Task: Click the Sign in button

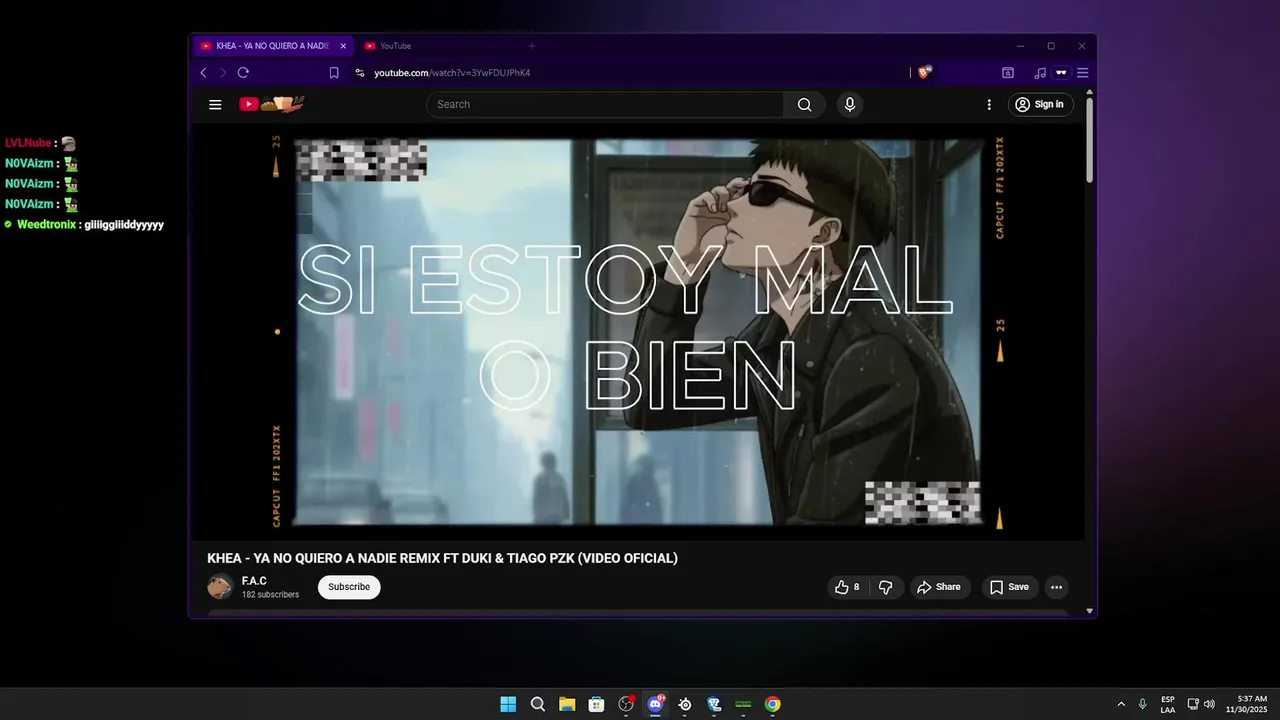Action: click(1040, 104)
